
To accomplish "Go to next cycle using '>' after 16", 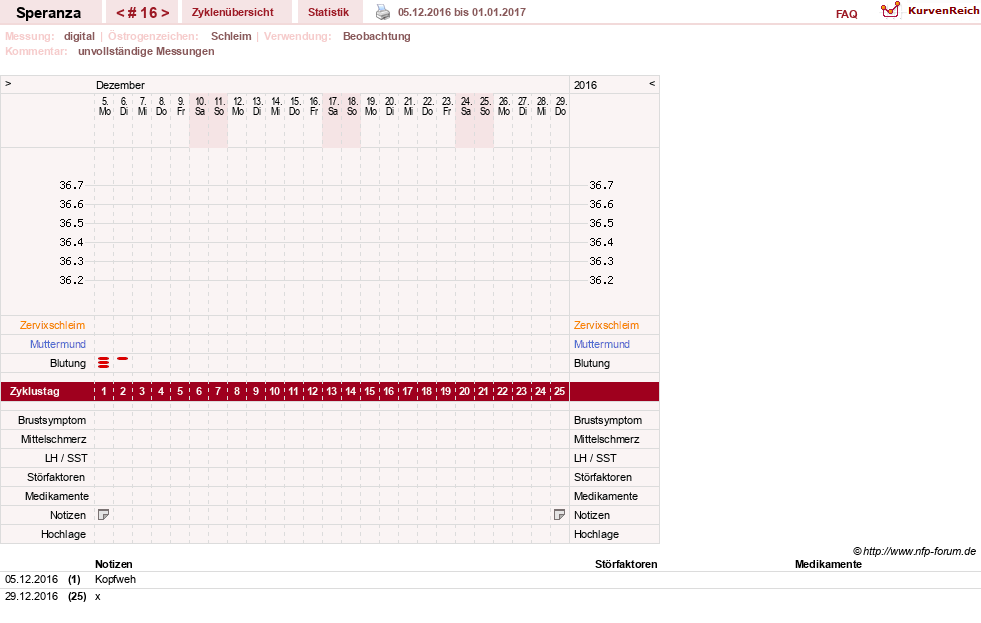I will [165, 13].
